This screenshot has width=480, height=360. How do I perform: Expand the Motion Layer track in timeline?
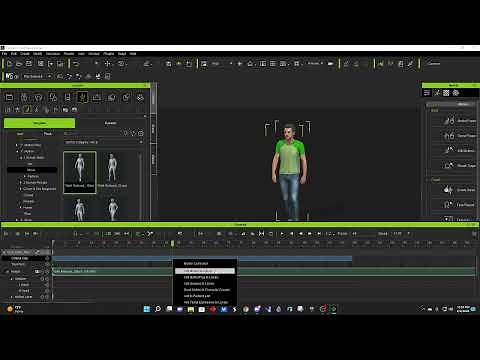12,297
